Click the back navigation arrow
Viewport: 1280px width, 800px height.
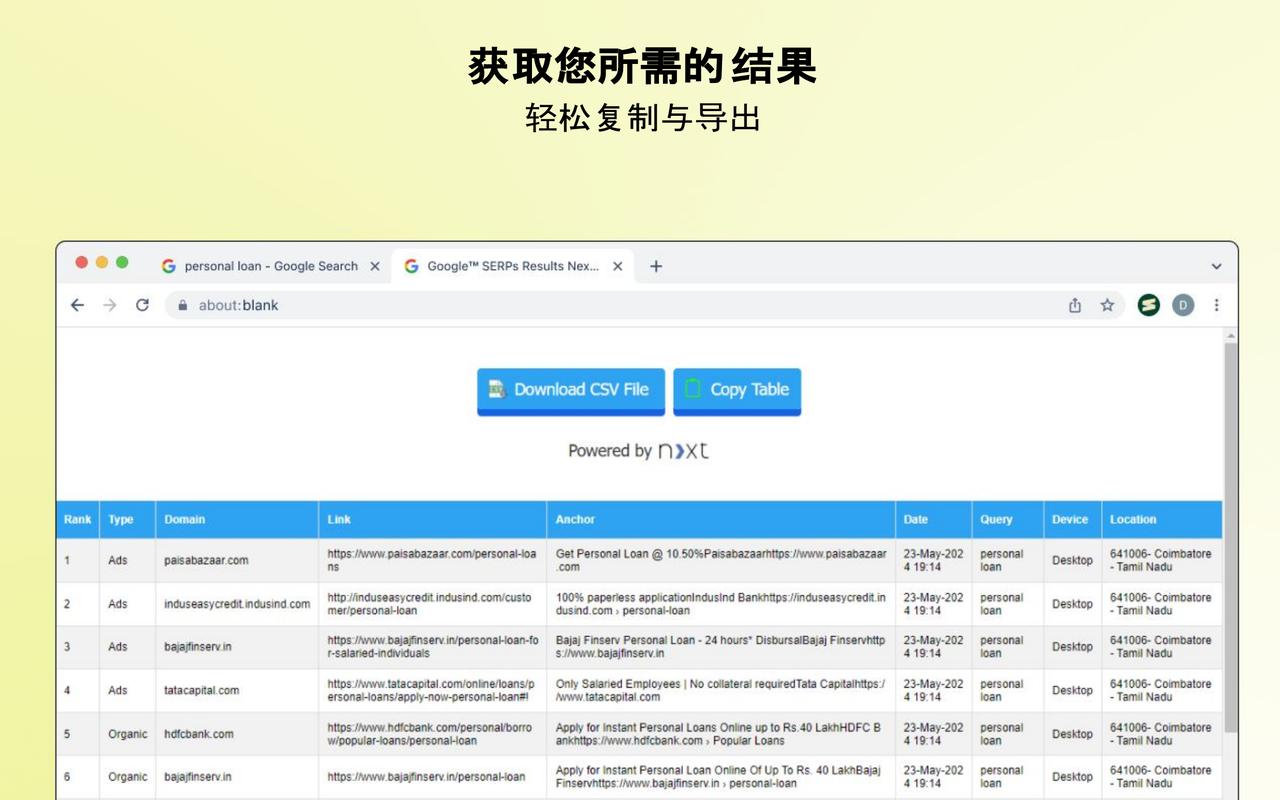click(77, 305)
